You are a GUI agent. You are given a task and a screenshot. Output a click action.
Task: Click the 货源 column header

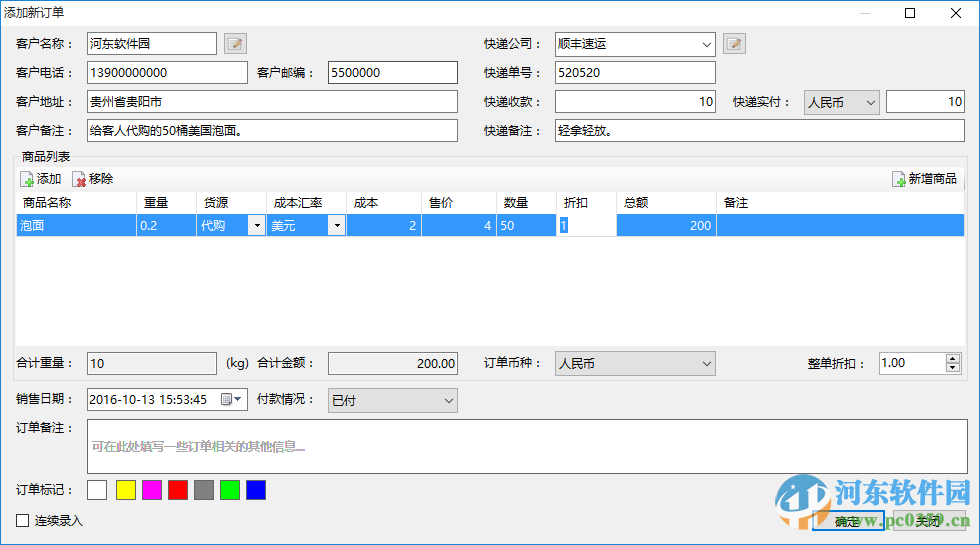231,203
